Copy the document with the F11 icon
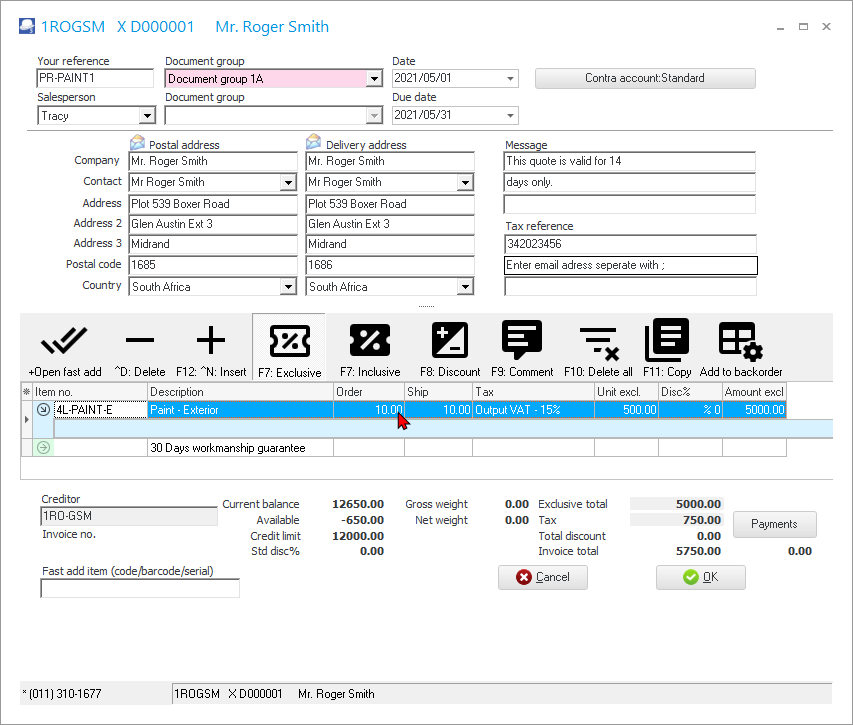Image resolution: width=853 pixels, height=725 pixels. click(x=667, y=342)
